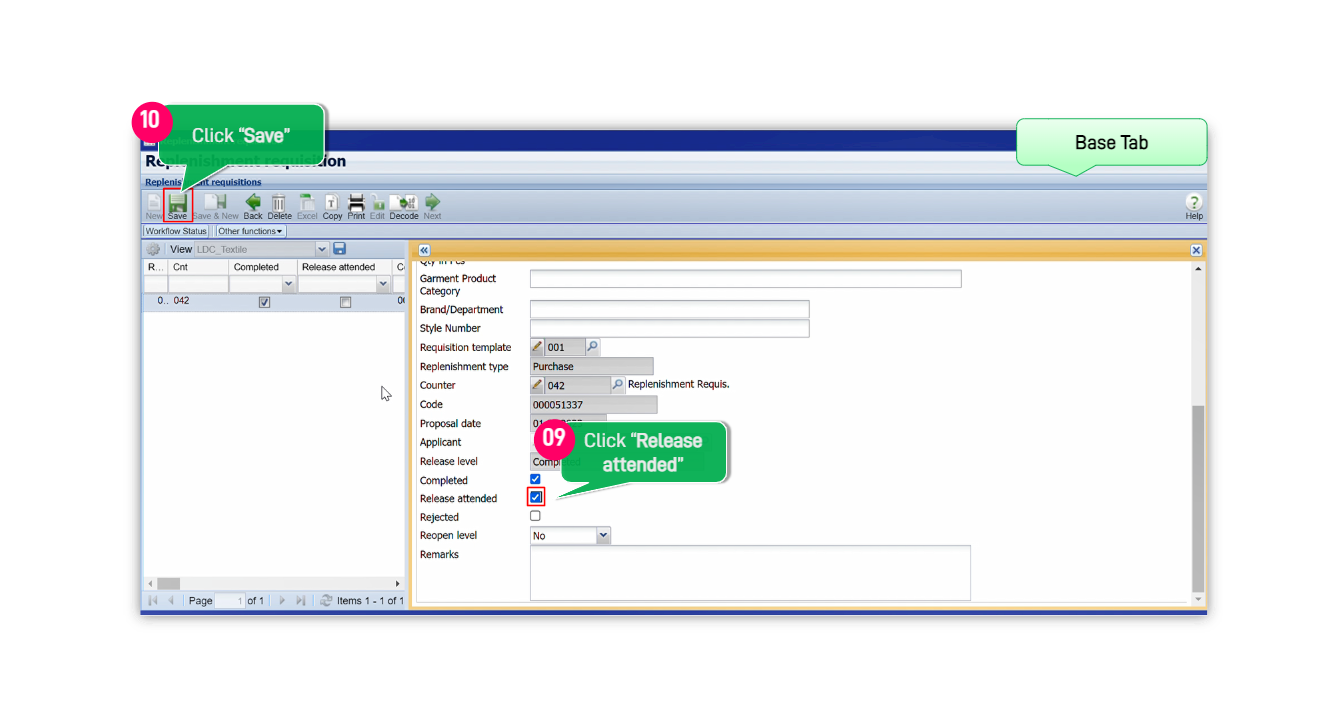This screenshot has height=726, width=1320.
Task: Click the Completed column header
Action: 263,267
